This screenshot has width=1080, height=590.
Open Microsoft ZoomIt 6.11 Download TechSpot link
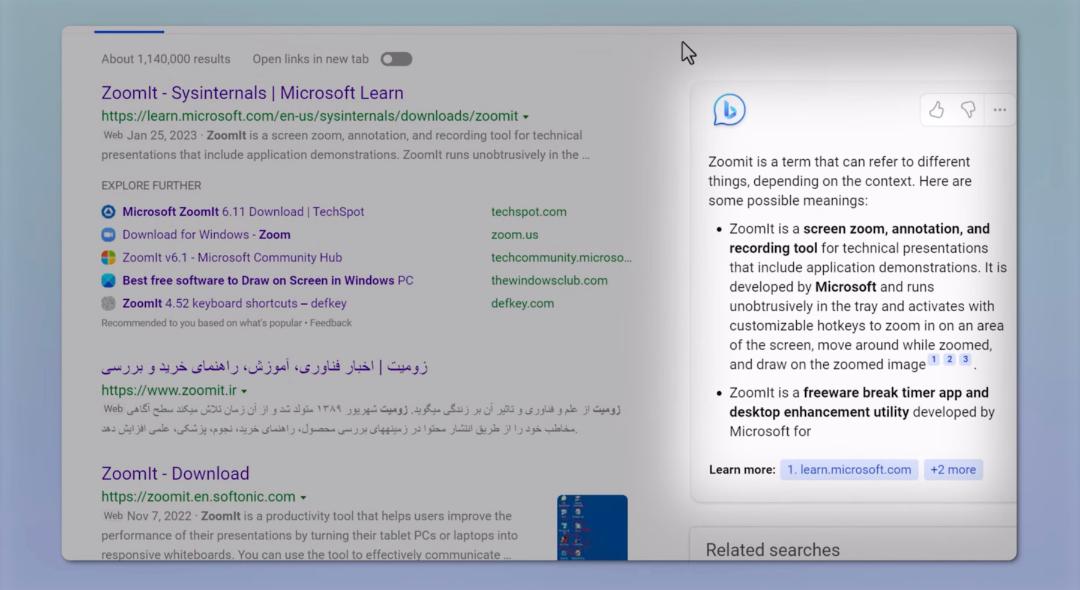click(x=243, y=211)
